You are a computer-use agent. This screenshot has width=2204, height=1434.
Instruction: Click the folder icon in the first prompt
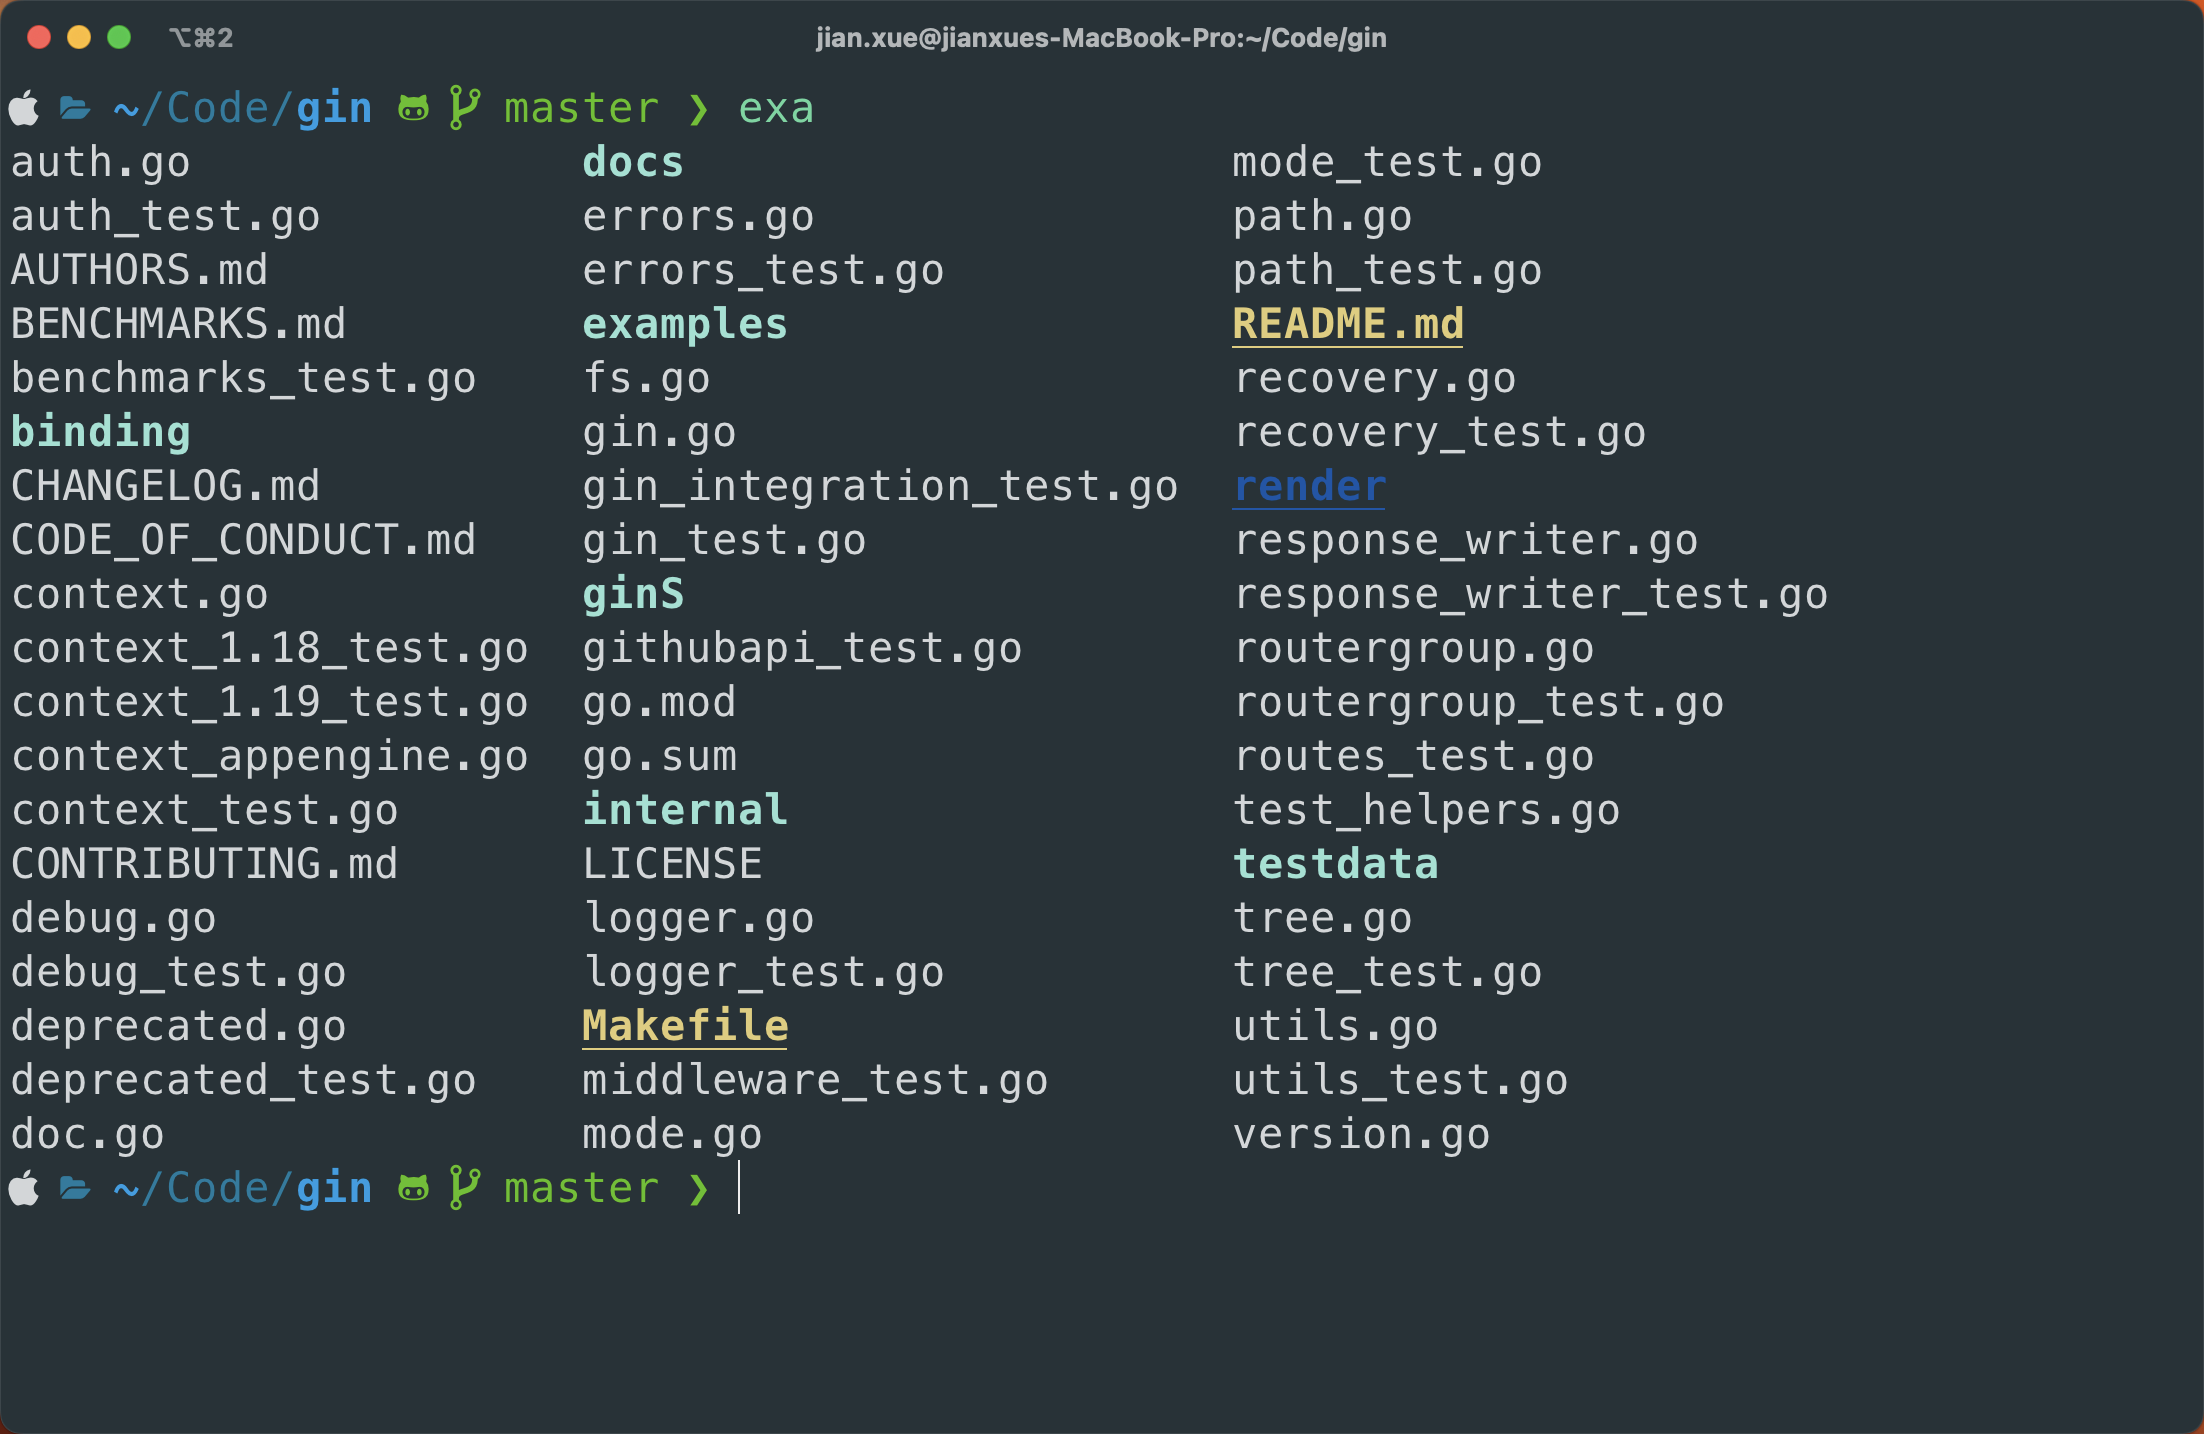[x=75, y=108]
